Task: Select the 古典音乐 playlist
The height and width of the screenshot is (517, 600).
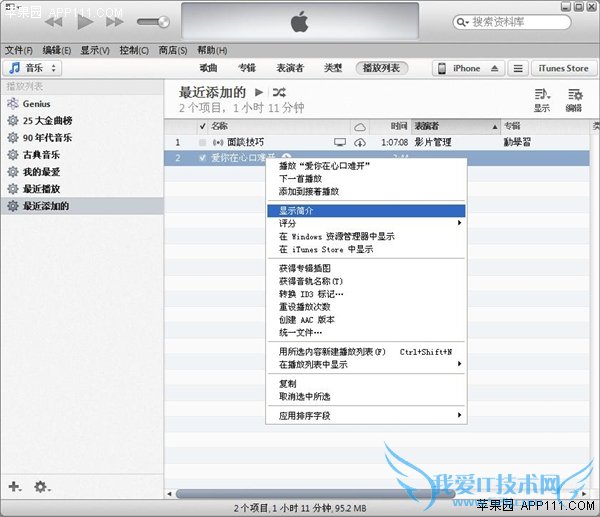Action: [x=82, y=155]
